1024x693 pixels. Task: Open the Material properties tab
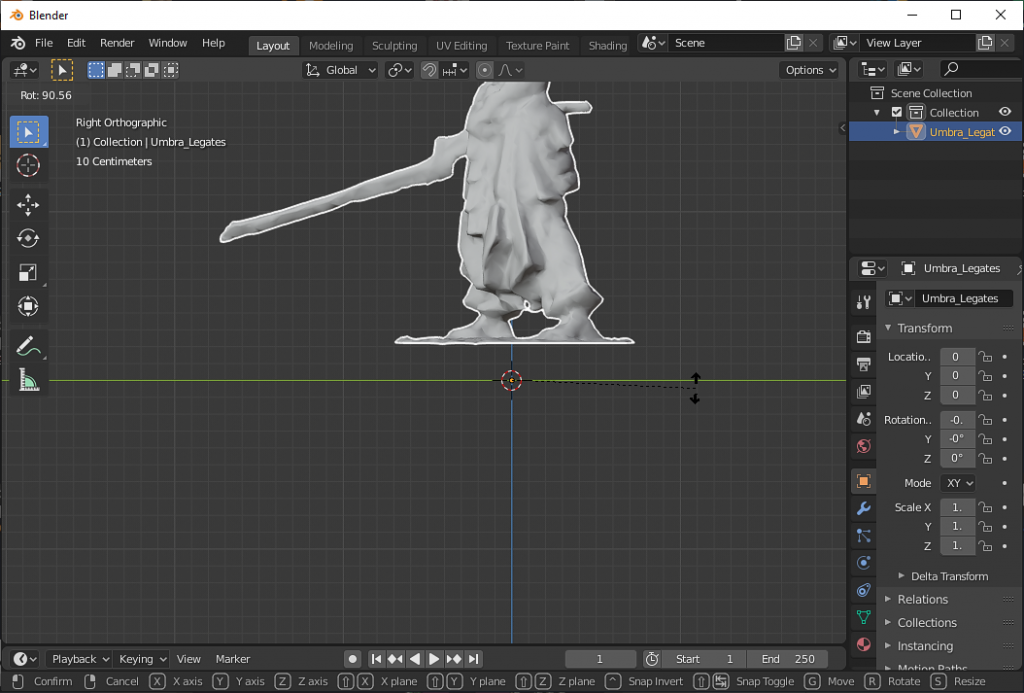[x=863, y=646]
